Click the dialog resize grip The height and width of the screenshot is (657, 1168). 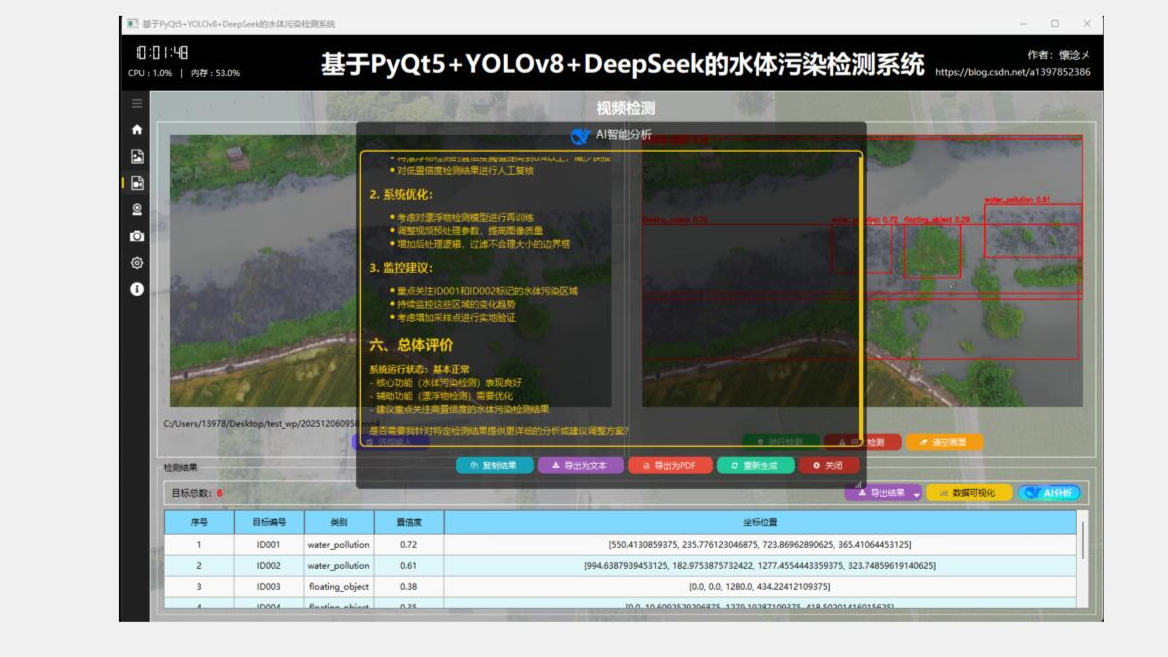(859, 483)
